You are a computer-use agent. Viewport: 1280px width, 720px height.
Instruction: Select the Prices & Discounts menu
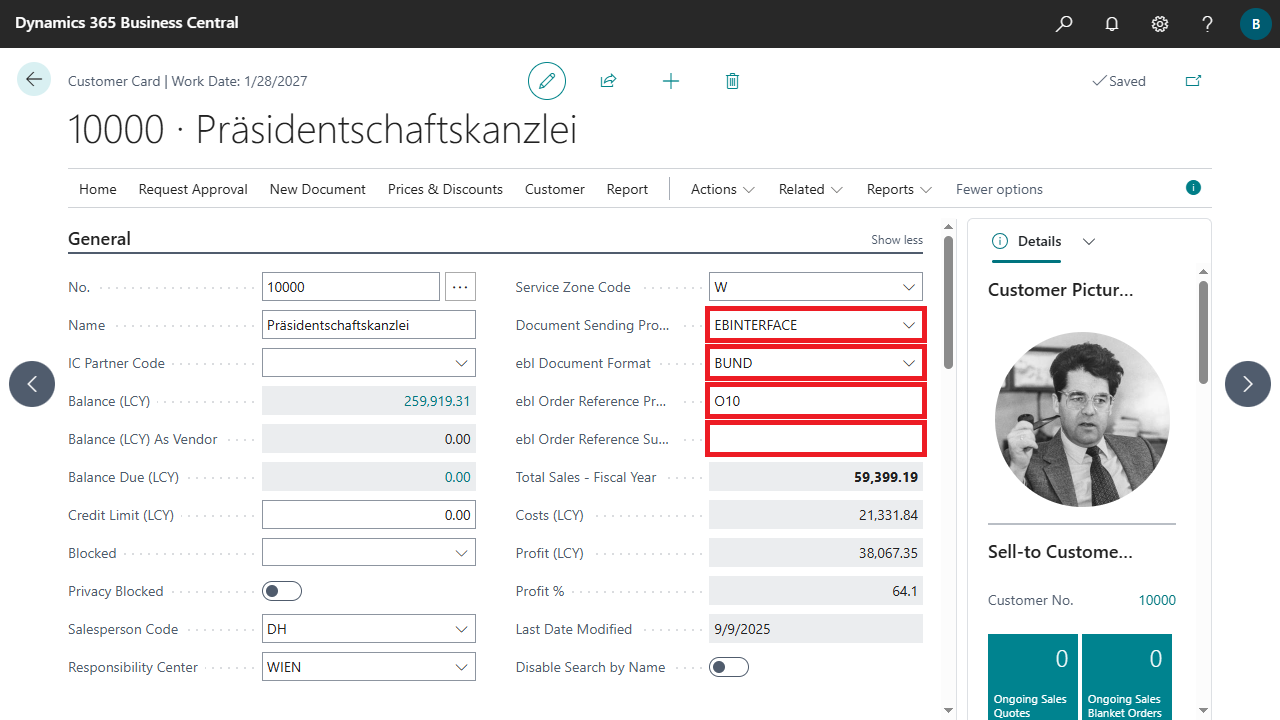(445, 189)
